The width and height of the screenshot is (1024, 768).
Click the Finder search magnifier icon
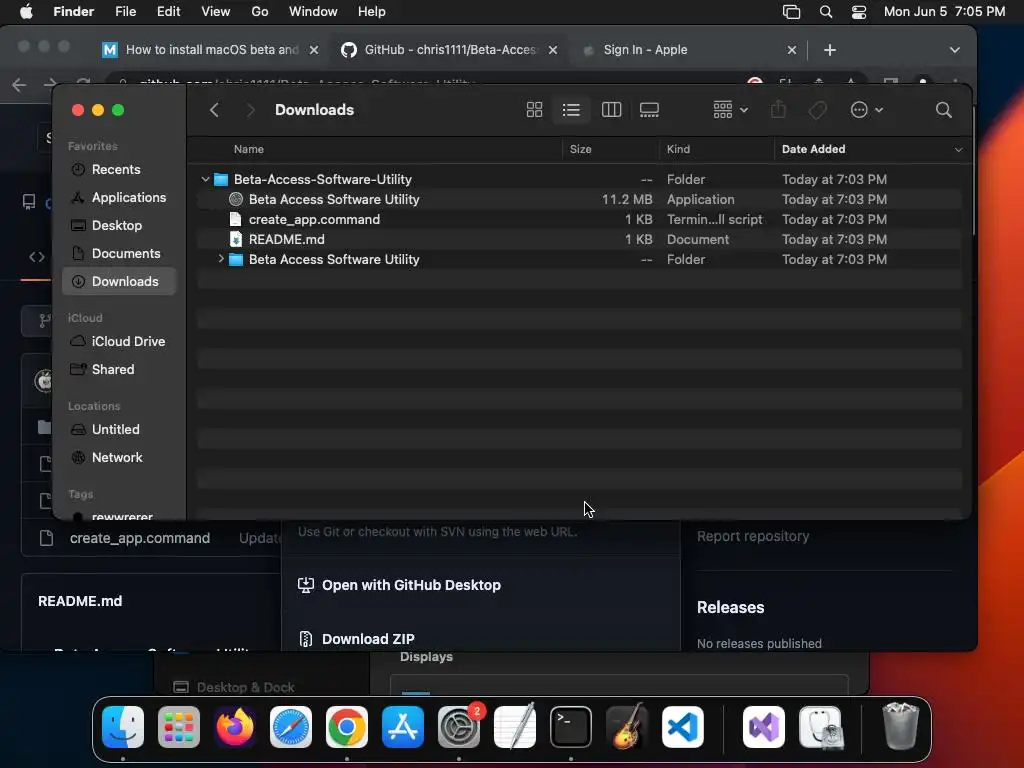(x=943, y=110)
